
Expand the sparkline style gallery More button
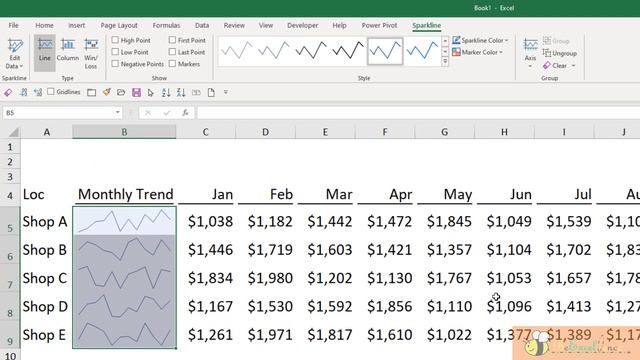pos(445,62)
